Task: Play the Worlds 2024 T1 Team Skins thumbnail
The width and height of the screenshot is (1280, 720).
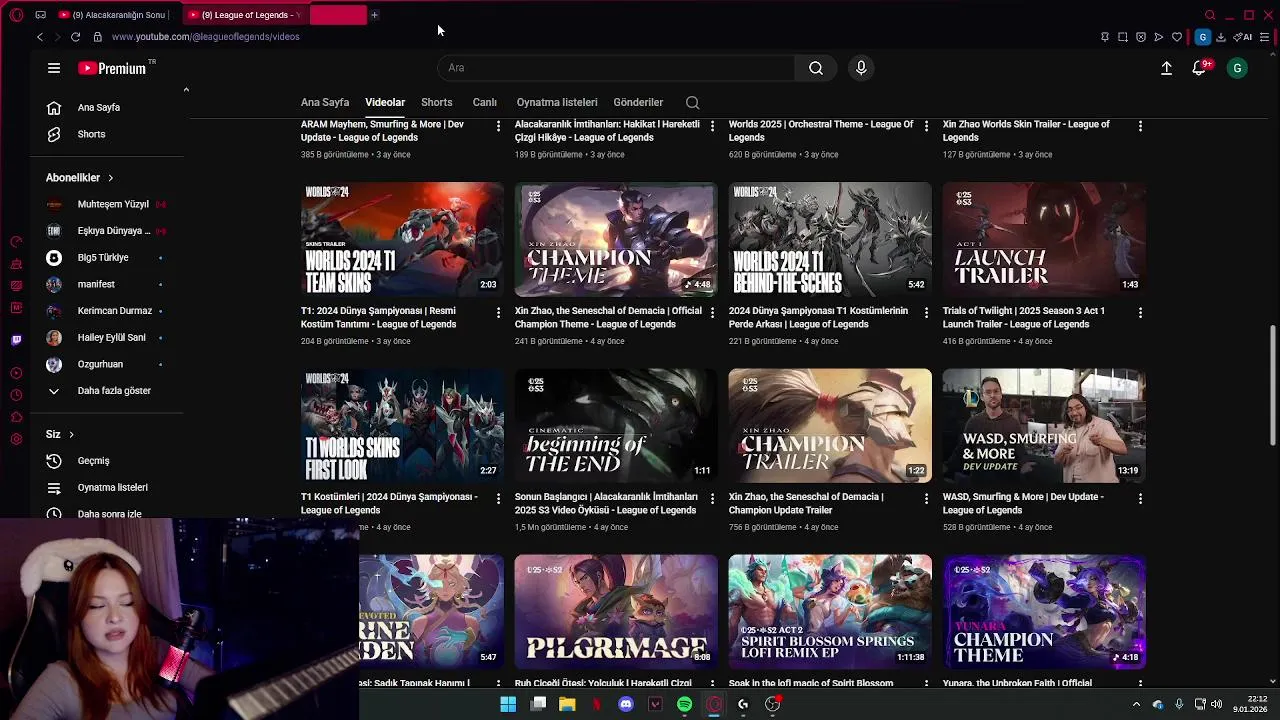Action: (402, 239)
